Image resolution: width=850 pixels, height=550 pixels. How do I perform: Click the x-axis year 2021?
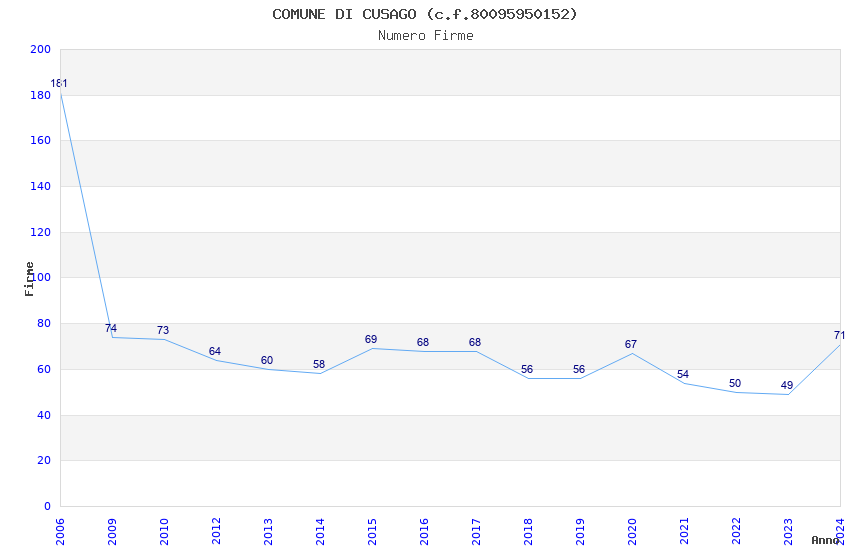click(x=684, y=532)
